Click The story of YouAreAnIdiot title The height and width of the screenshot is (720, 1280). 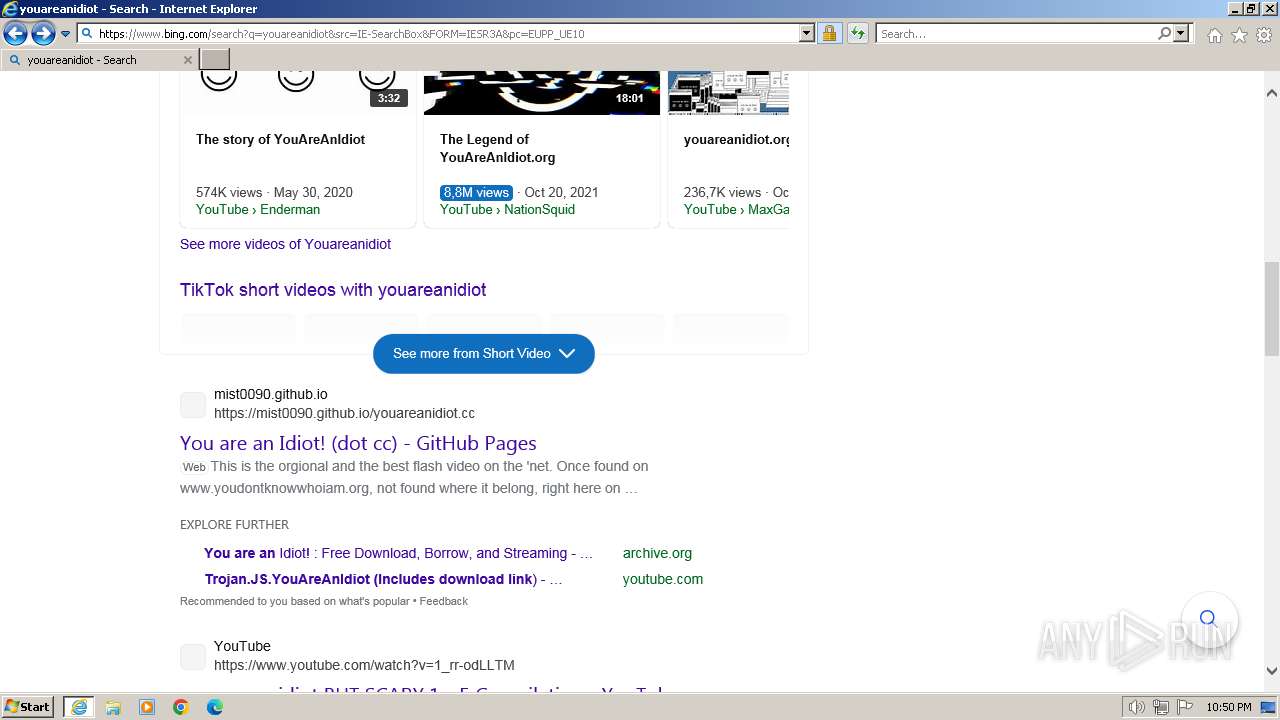[x=280, y=139]
